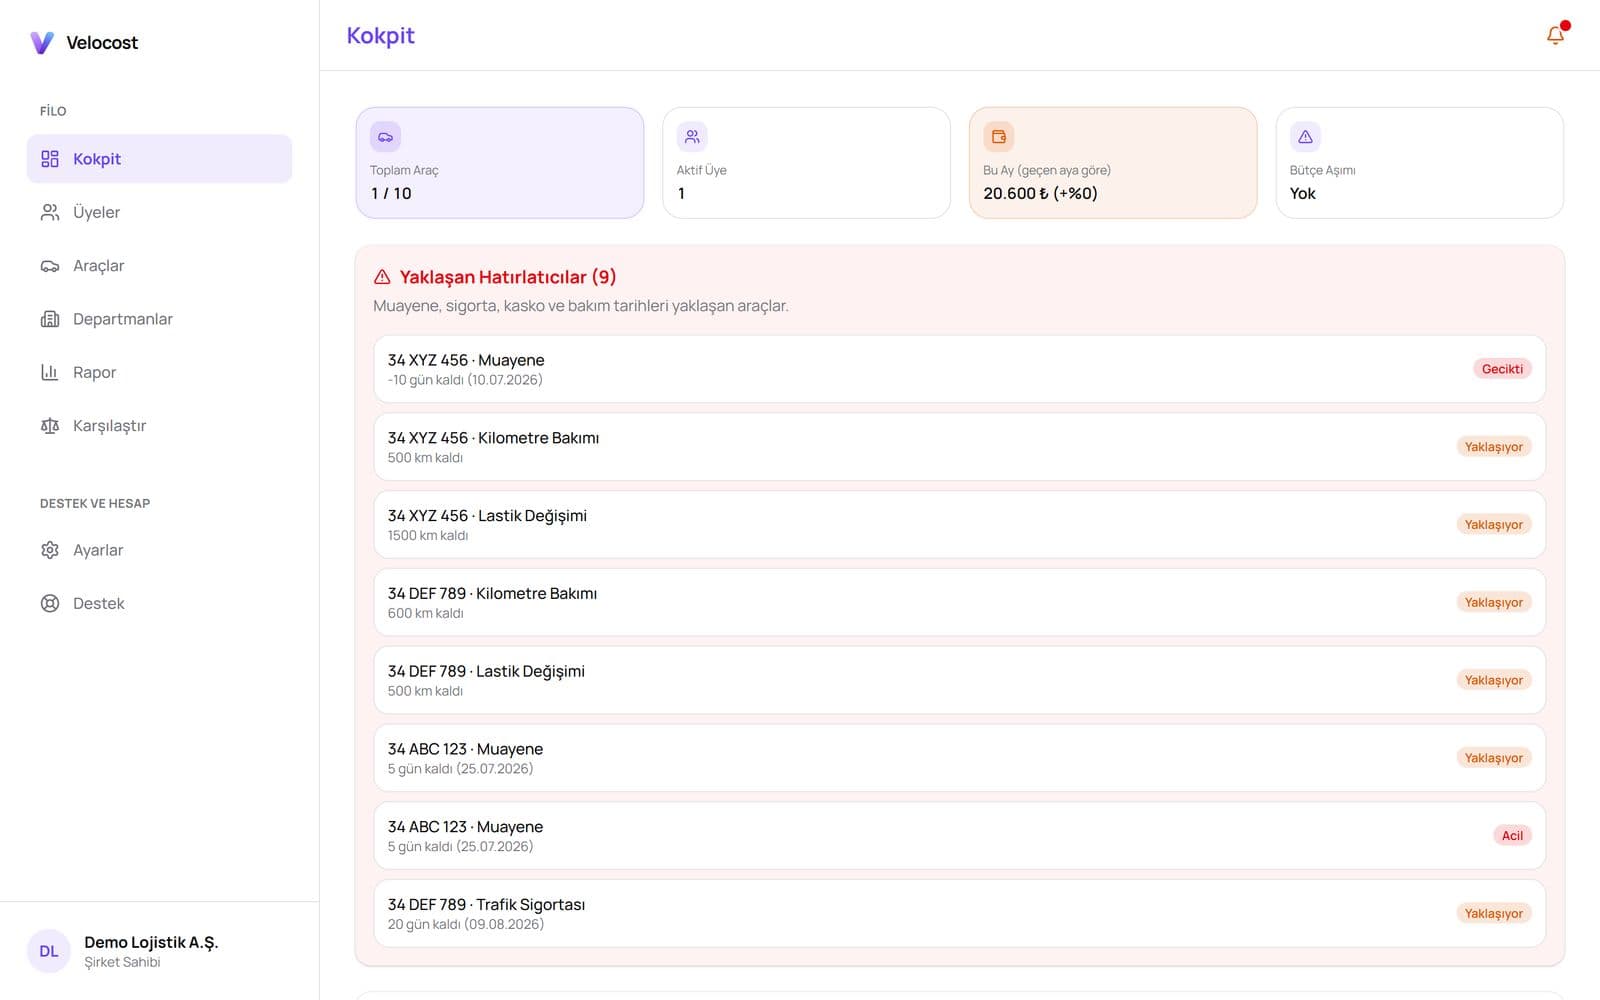
Task: Click '600 km kaldı' text
Action: [426, 614]
